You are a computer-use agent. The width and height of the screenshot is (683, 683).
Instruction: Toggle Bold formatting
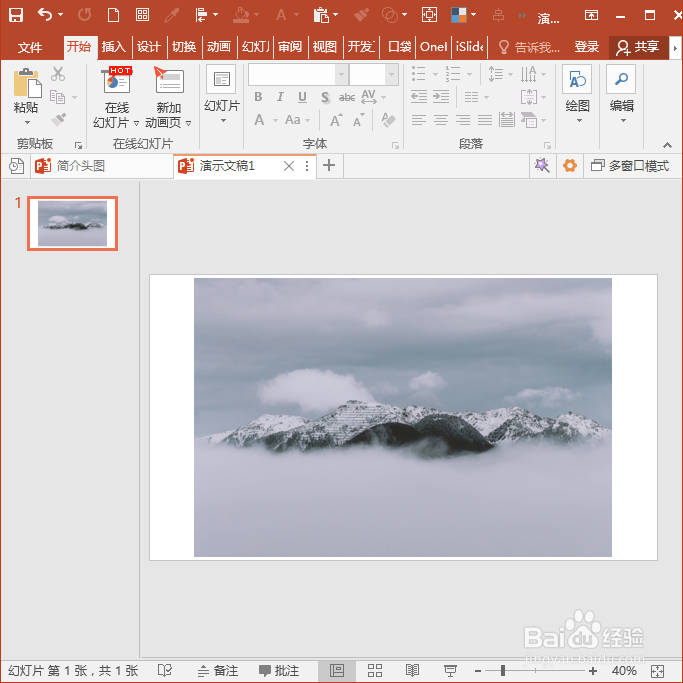point(258,97)
